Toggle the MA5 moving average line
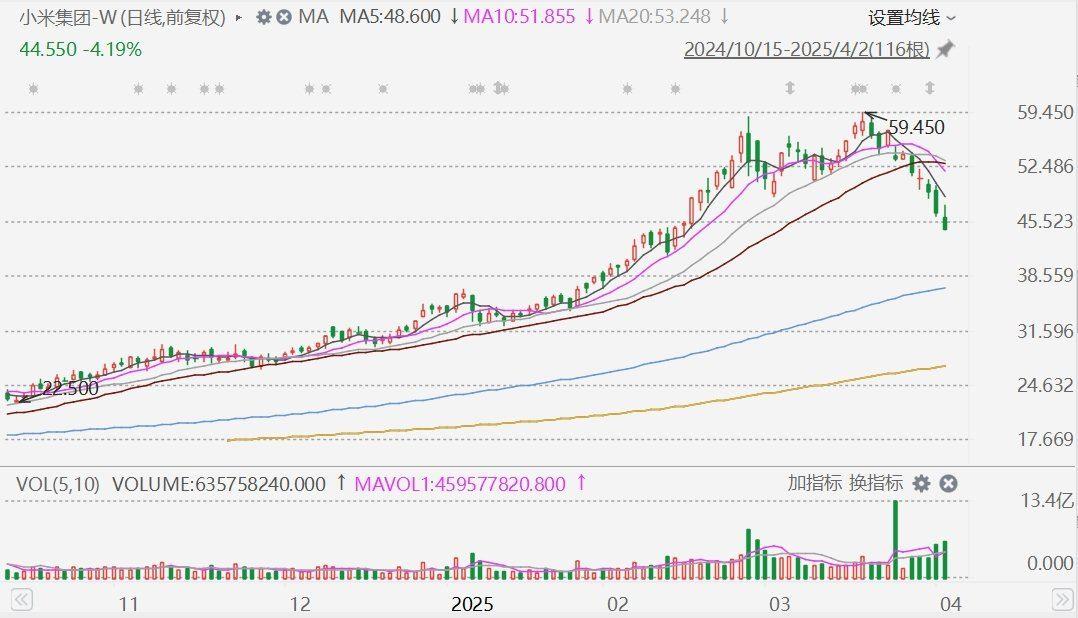Viewport: 1078px width, 618px height. 390,17
